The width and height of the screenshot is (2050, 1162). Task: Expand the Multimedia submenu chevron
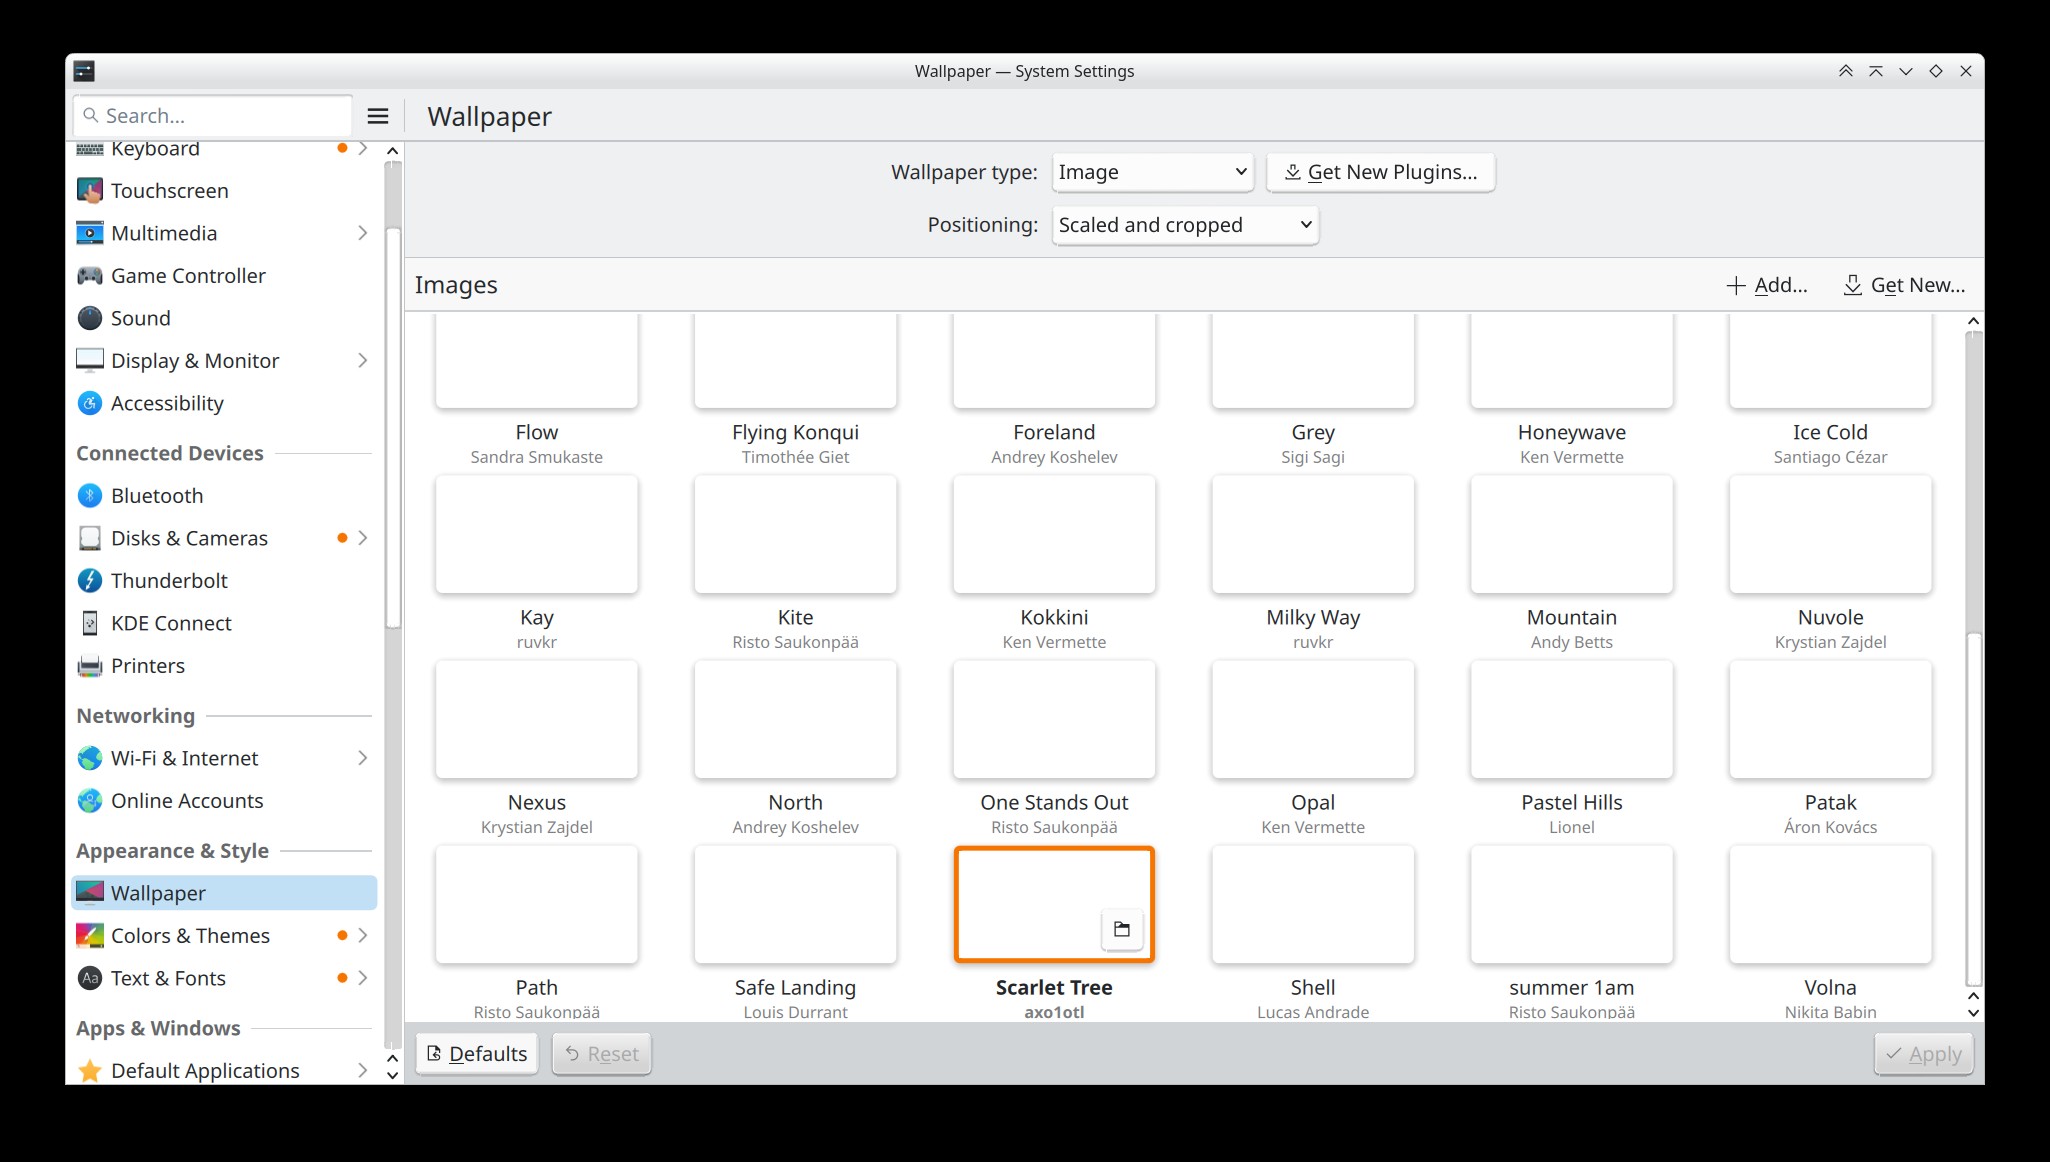362,233
